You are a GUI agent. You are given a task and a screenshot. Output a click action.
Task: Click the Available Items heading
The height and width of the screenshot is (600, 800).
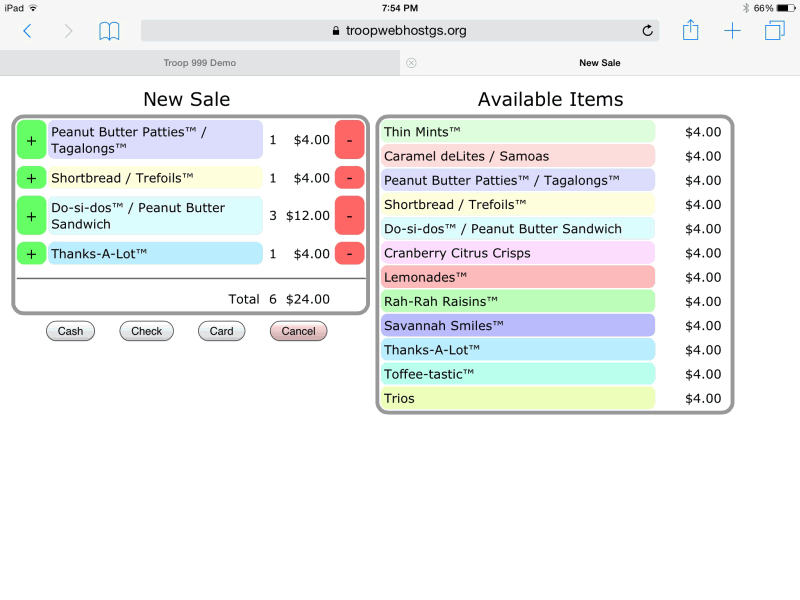[551, 99]
